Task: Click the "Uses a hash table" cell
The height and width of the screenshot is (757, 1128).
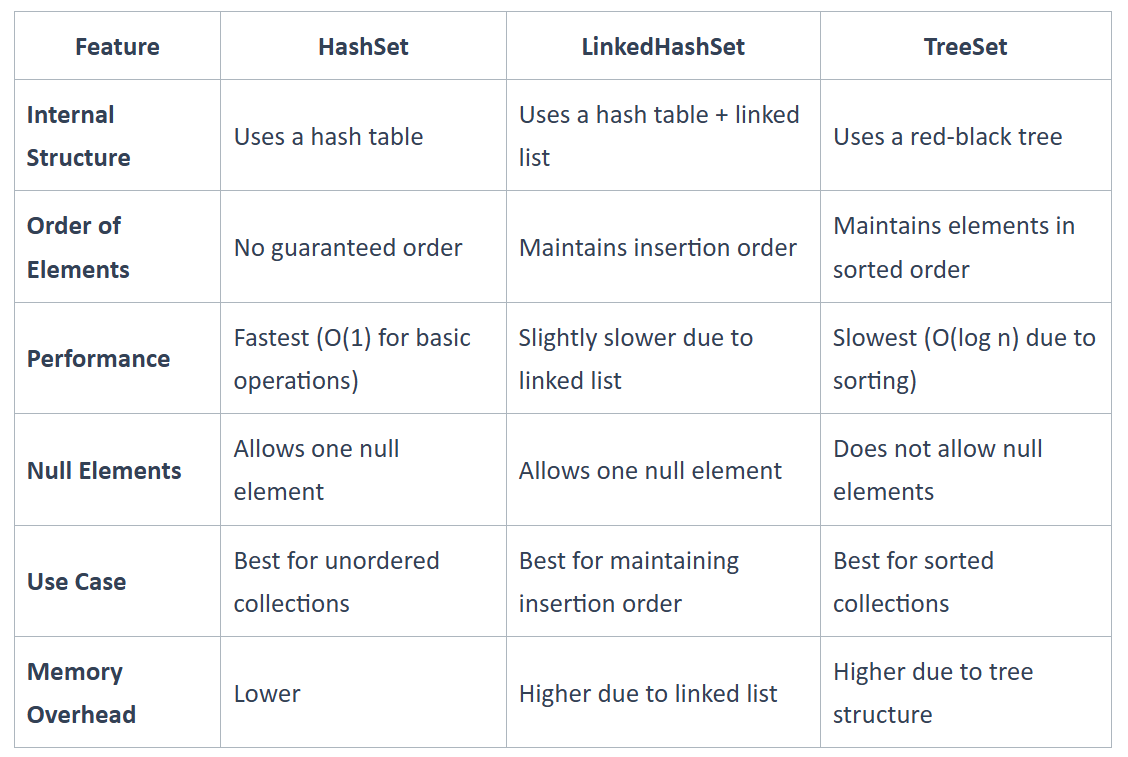Action: (328, 137)
